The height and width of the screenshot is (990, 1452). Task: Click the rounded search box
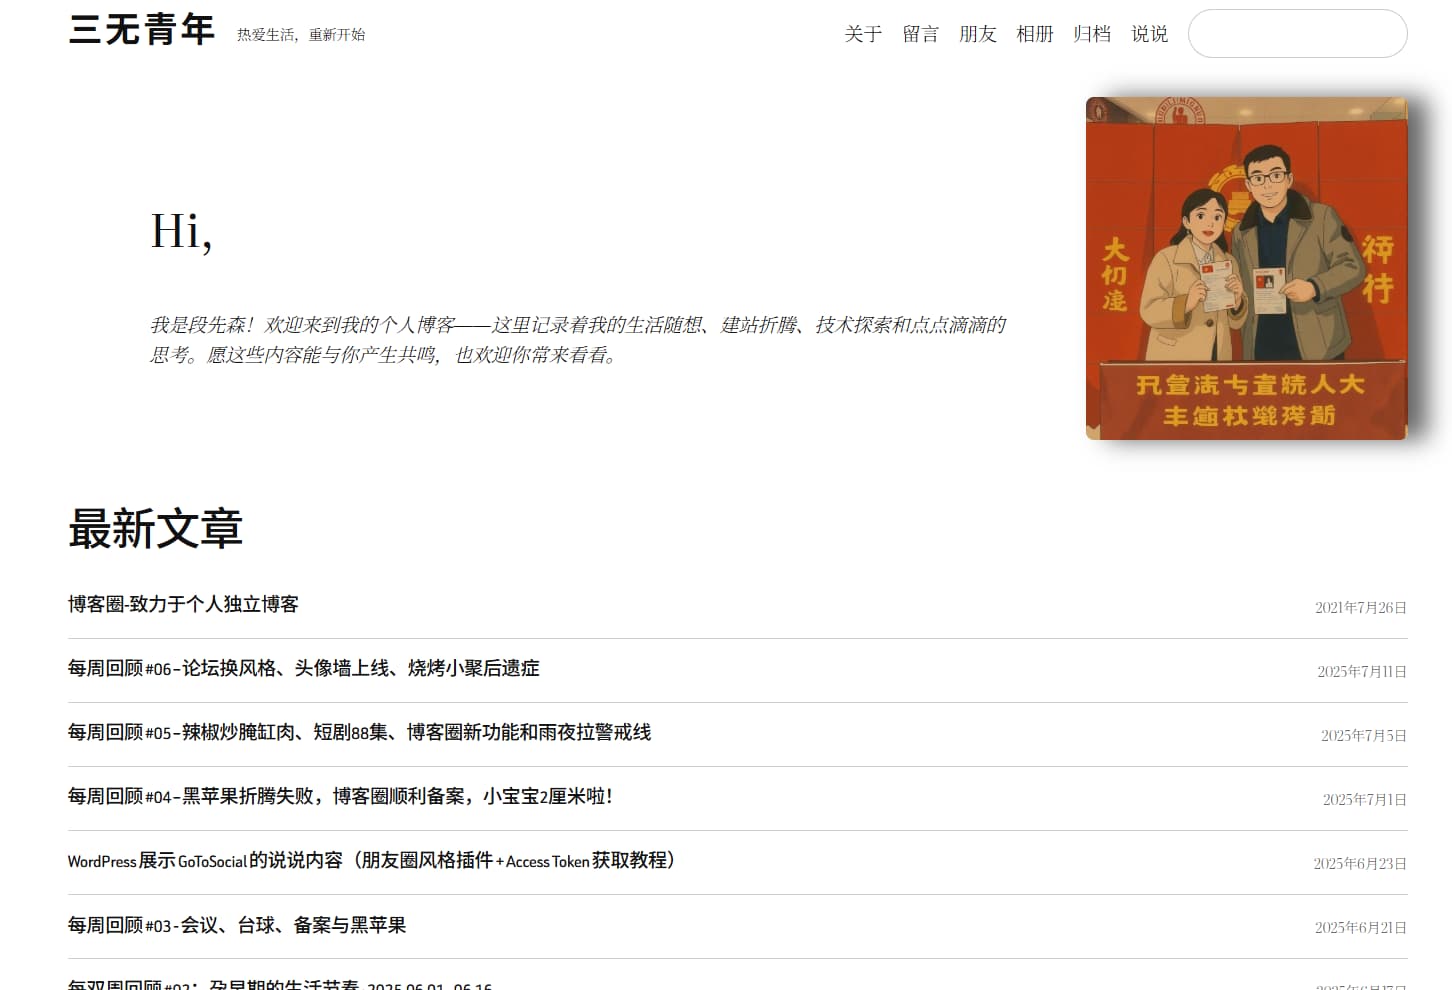(x=1297, y=33)
